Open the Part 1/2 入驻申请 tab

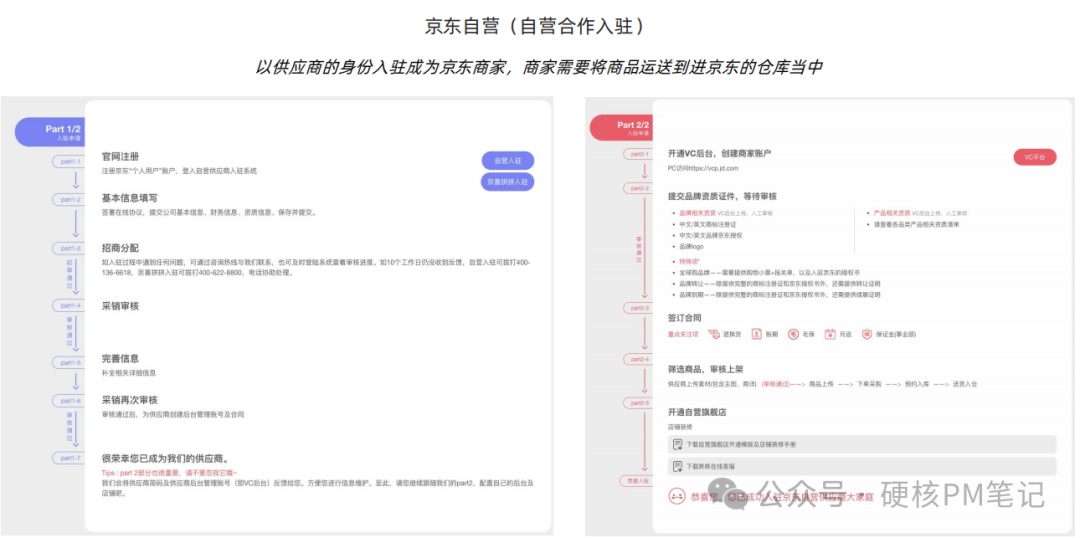pos(51,132)
